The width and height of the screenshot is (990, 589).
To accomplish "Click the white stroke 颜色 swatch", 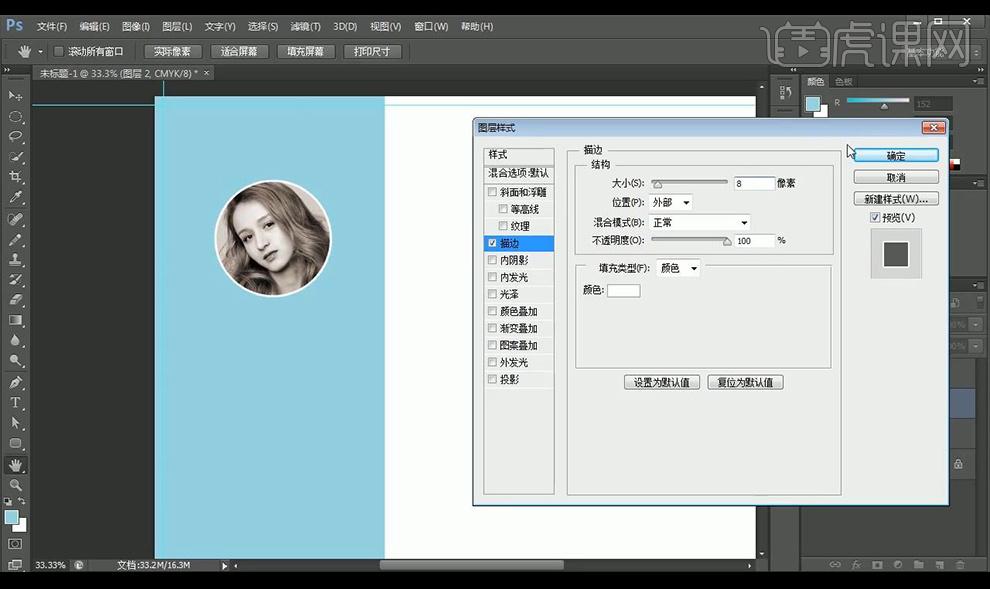I will [623, 290].
